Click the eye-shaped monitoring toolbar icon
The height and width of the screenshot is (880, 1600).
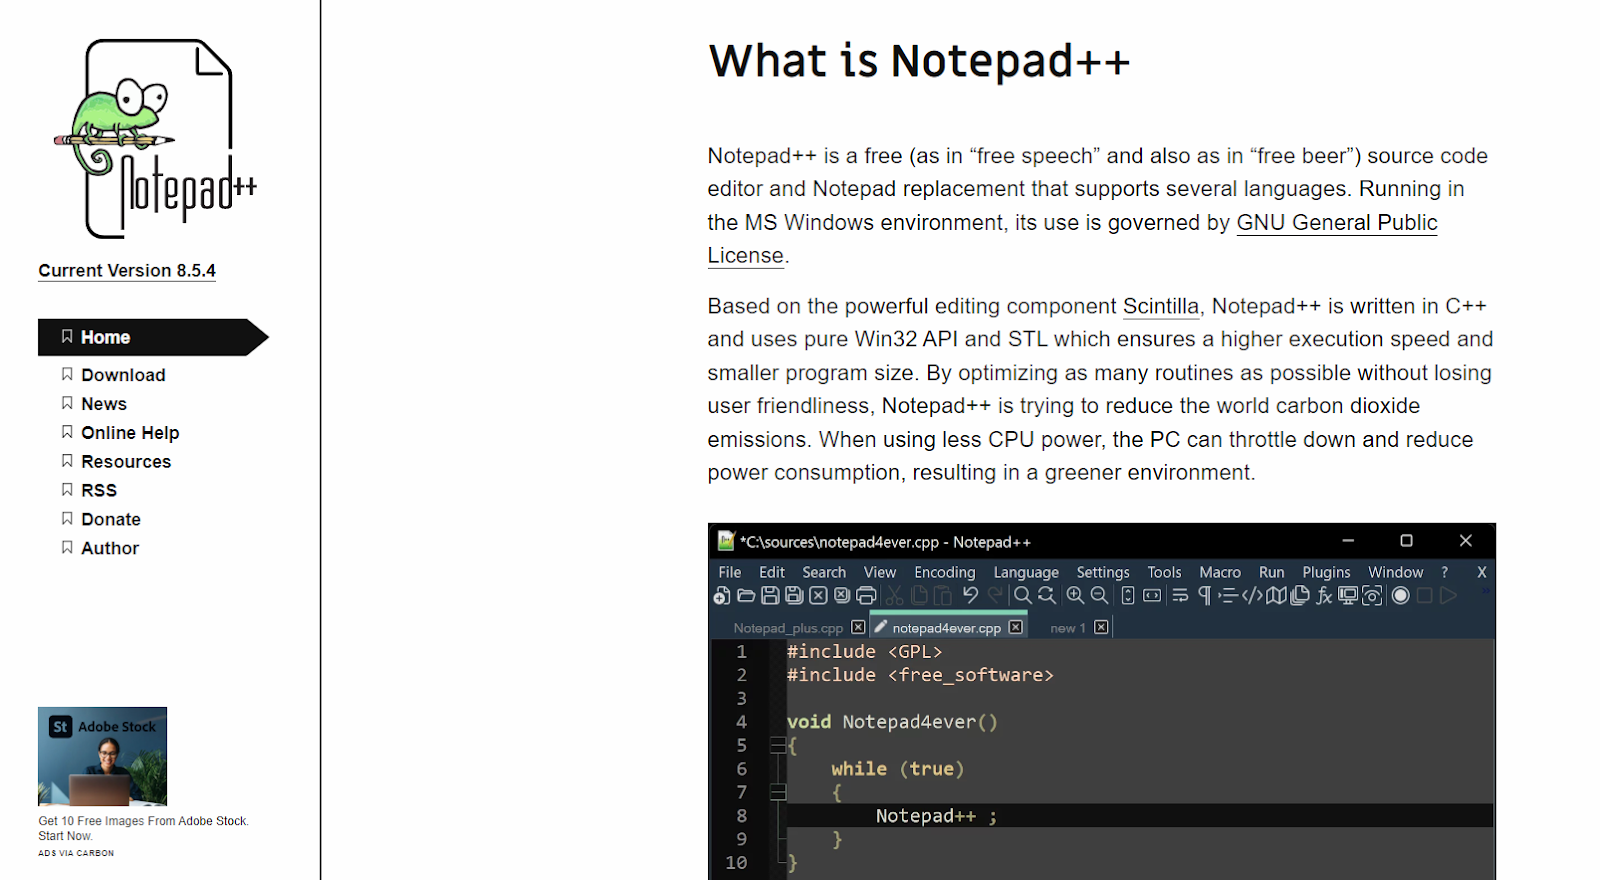1372,595
